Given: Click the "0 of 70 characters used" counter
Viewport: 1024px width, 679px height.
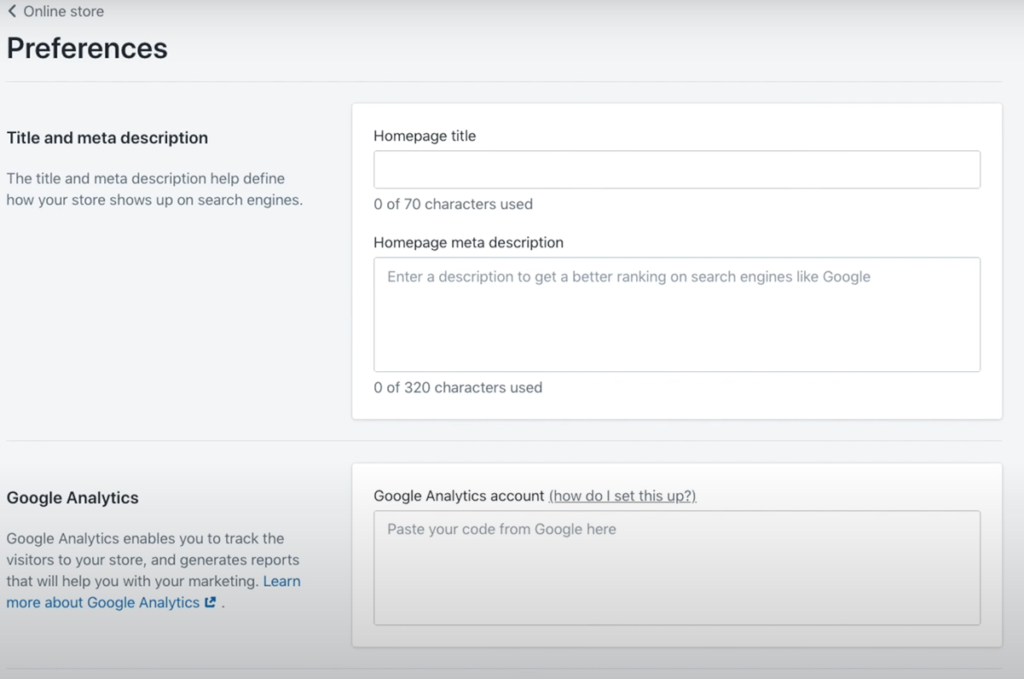Looking at the screenshot, I should point(453,204).
